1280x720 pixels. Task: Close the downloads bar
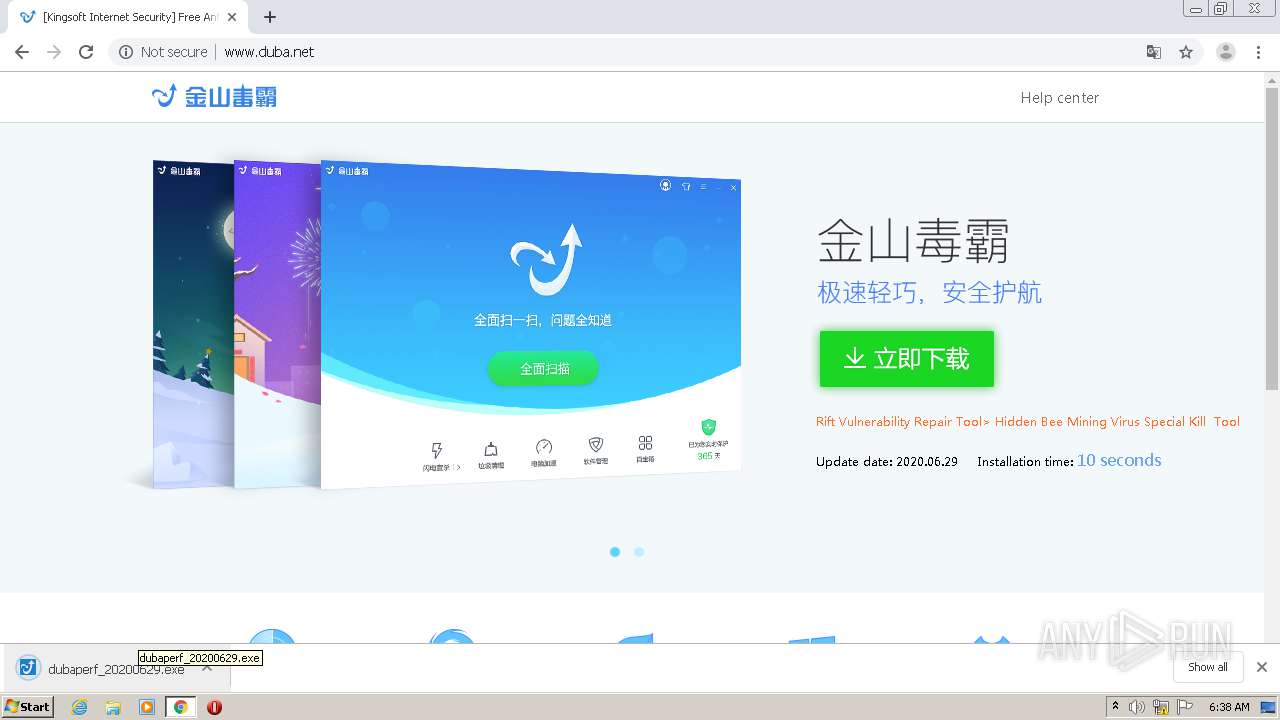point(1262,667)
